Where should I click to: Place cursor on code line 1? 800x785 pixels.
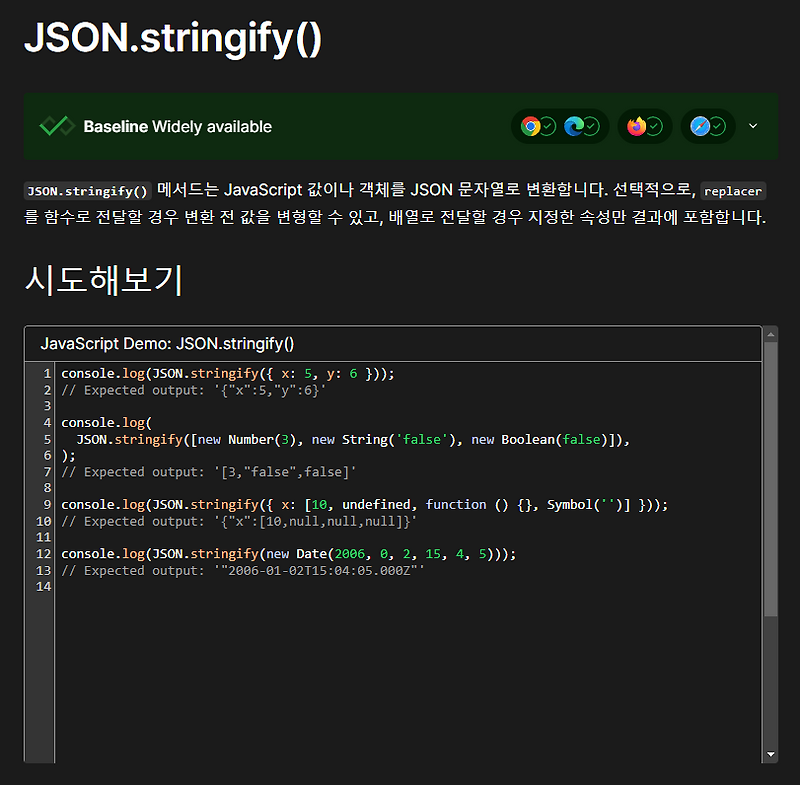(x=228, y=373)
